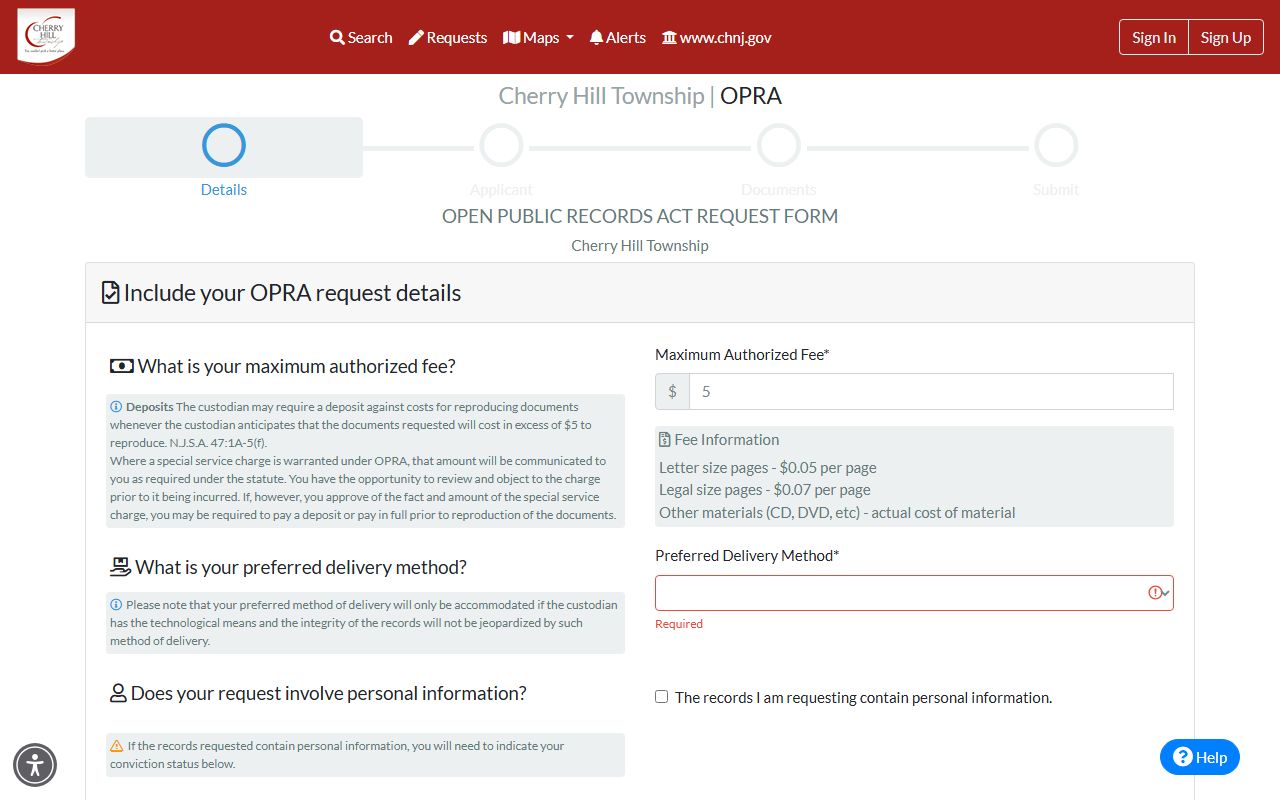Click the pencil icon beside Requests
This screenshot has height=800, width=1280.
tap(416, 37)
